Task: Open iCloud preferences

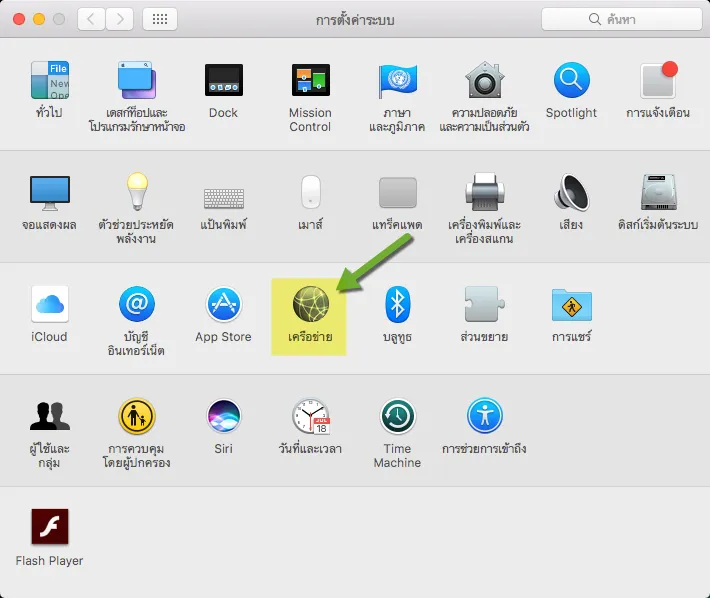Action: click(49, 304)
